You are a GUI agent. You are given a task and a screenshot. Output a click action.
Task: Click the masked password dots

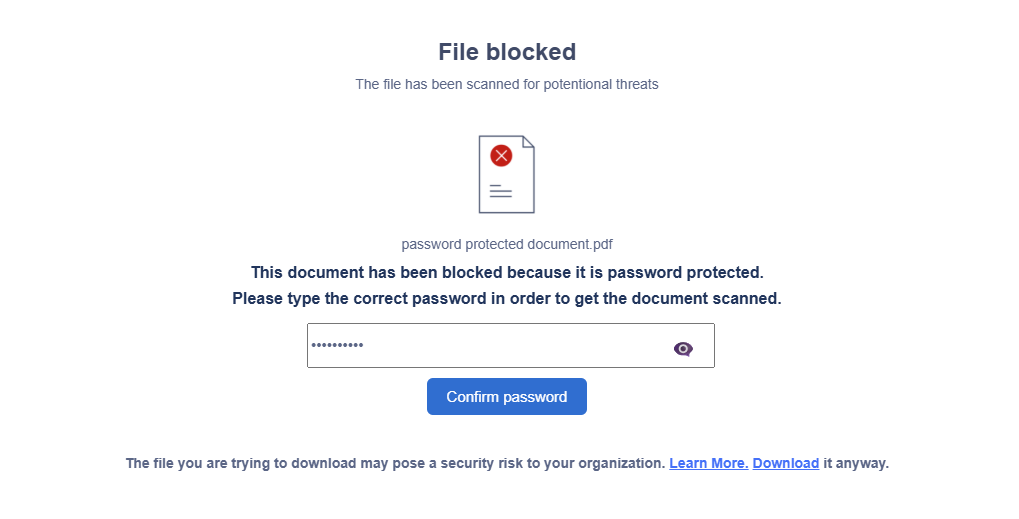(337, 346)
